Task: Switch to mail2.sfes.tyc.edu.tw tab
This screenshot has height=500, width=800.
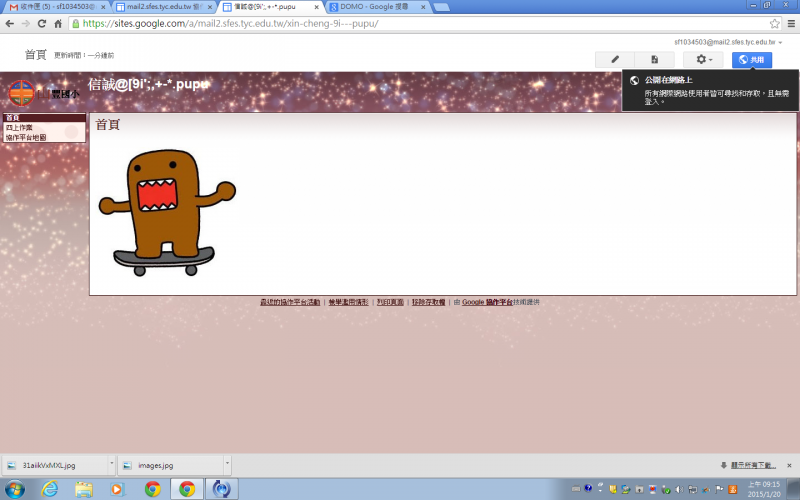Action: tap(162, 7)
